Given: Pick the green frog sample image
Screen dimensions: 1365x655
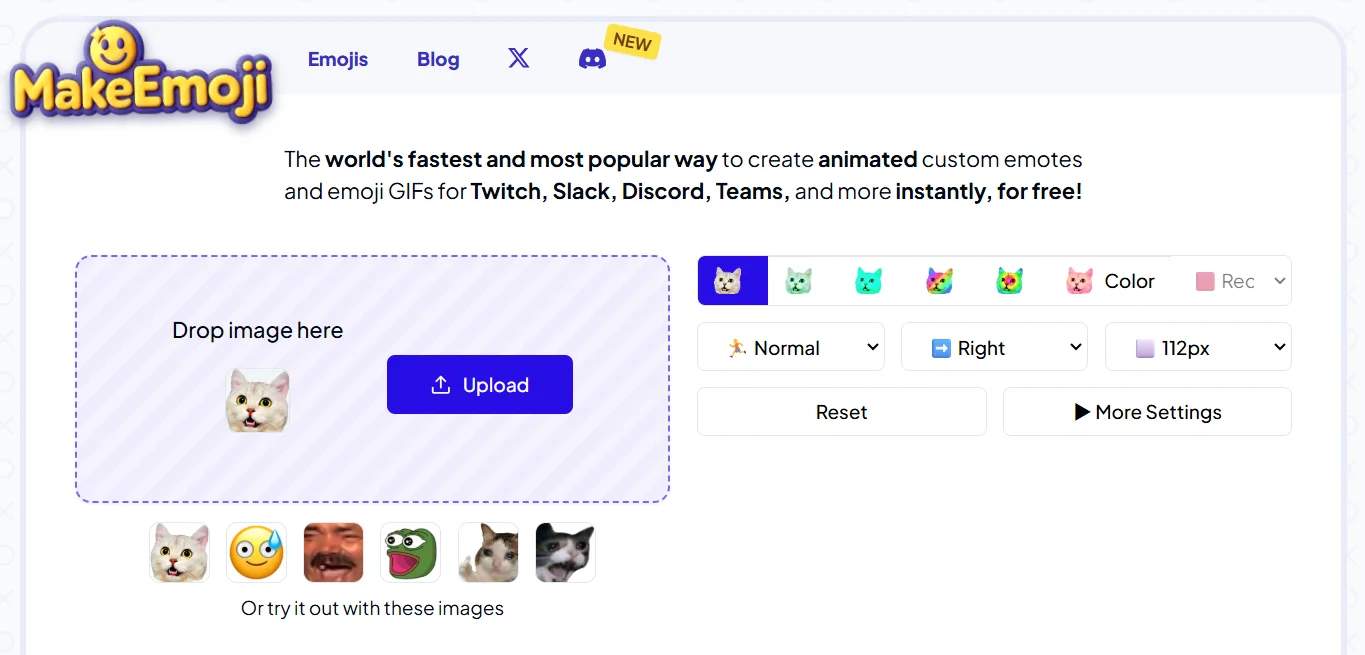Looking at the screenshot, I should 410,552.
